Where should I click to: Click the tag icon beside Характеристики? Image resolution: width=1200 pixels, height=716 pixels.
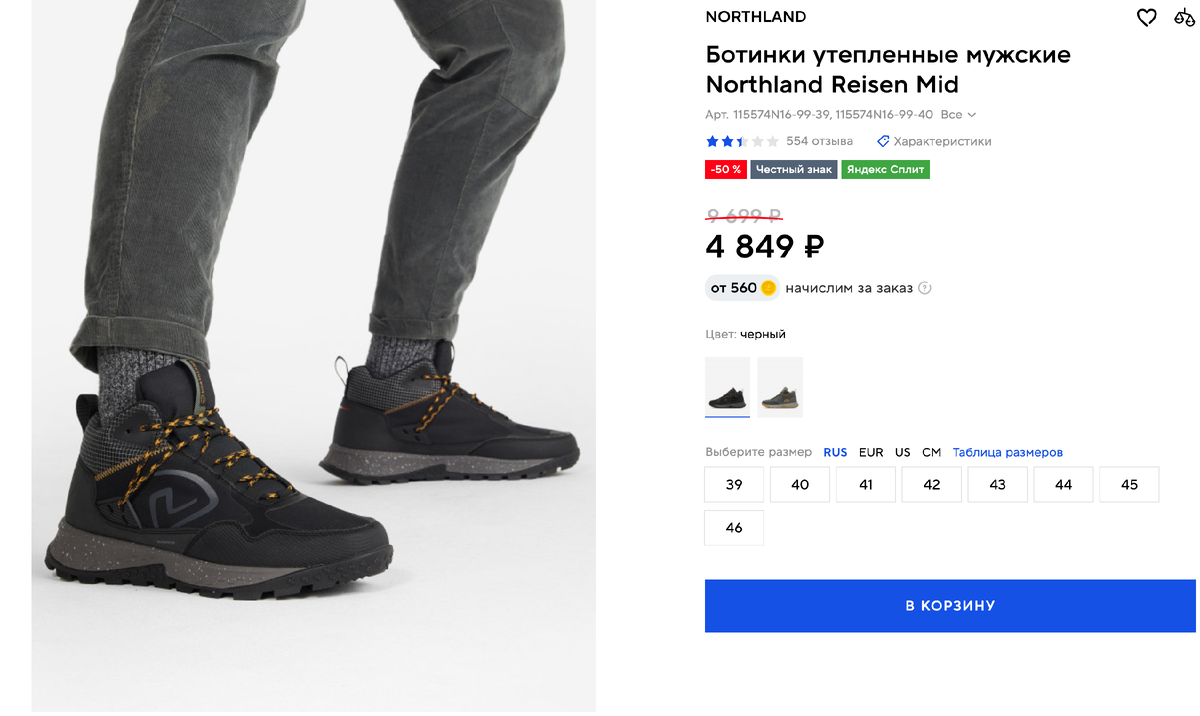(x=882, y=141)
